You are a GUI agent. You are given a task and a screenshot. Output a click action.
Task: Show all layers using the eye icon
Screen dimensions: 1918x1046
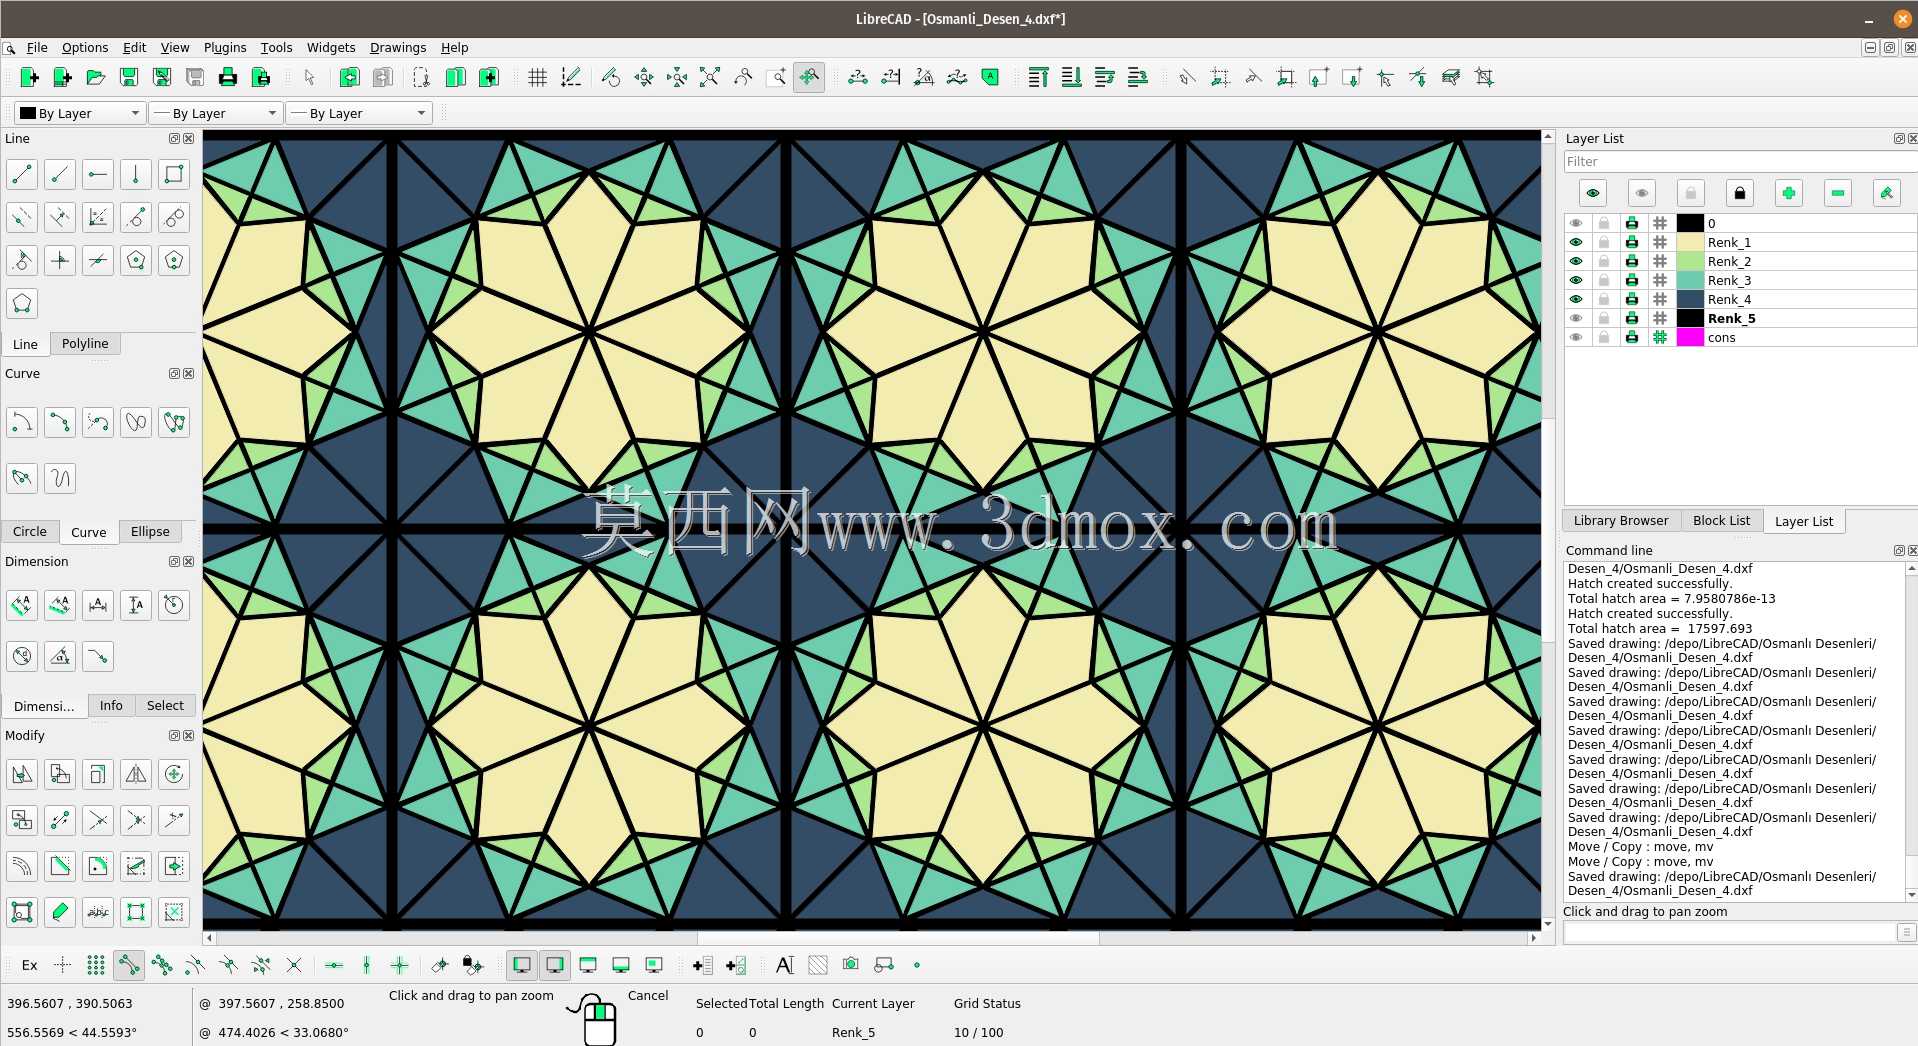pos(1592,193)
